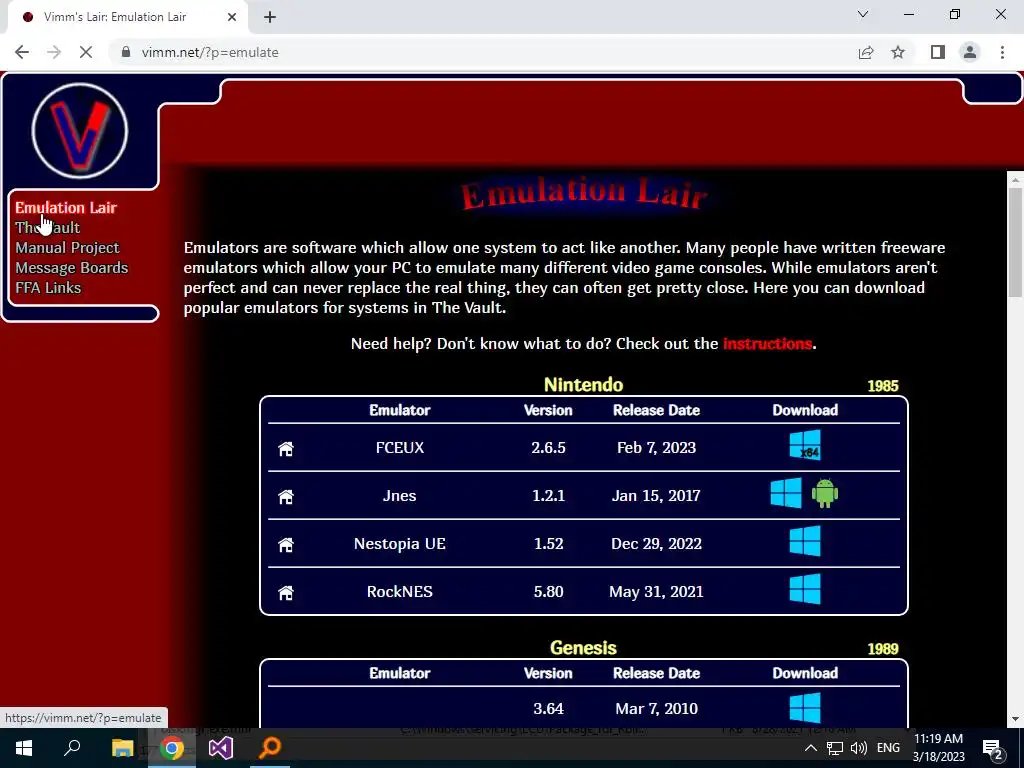Viewport: 1024px width, 768px height.
Task: Bookmark this page with the star
Action: (x=898, y=52)
